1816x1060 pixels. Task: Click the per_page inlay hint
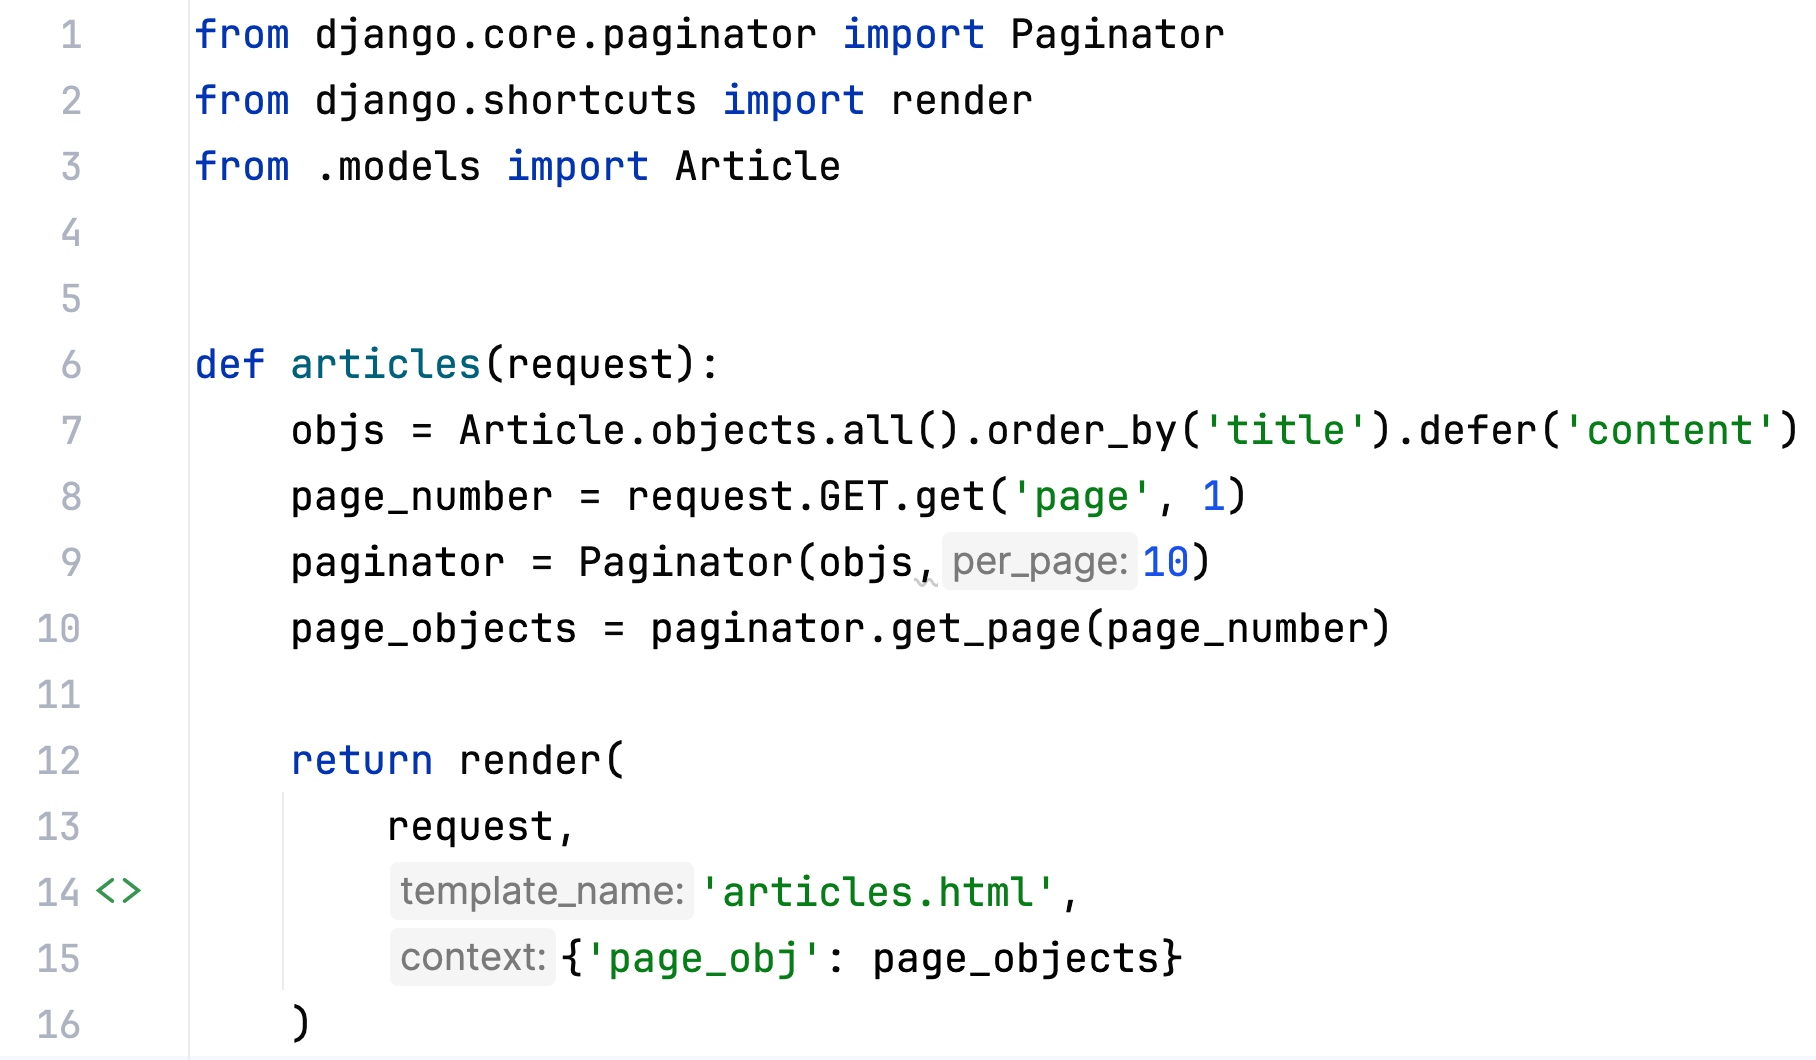1039,562
